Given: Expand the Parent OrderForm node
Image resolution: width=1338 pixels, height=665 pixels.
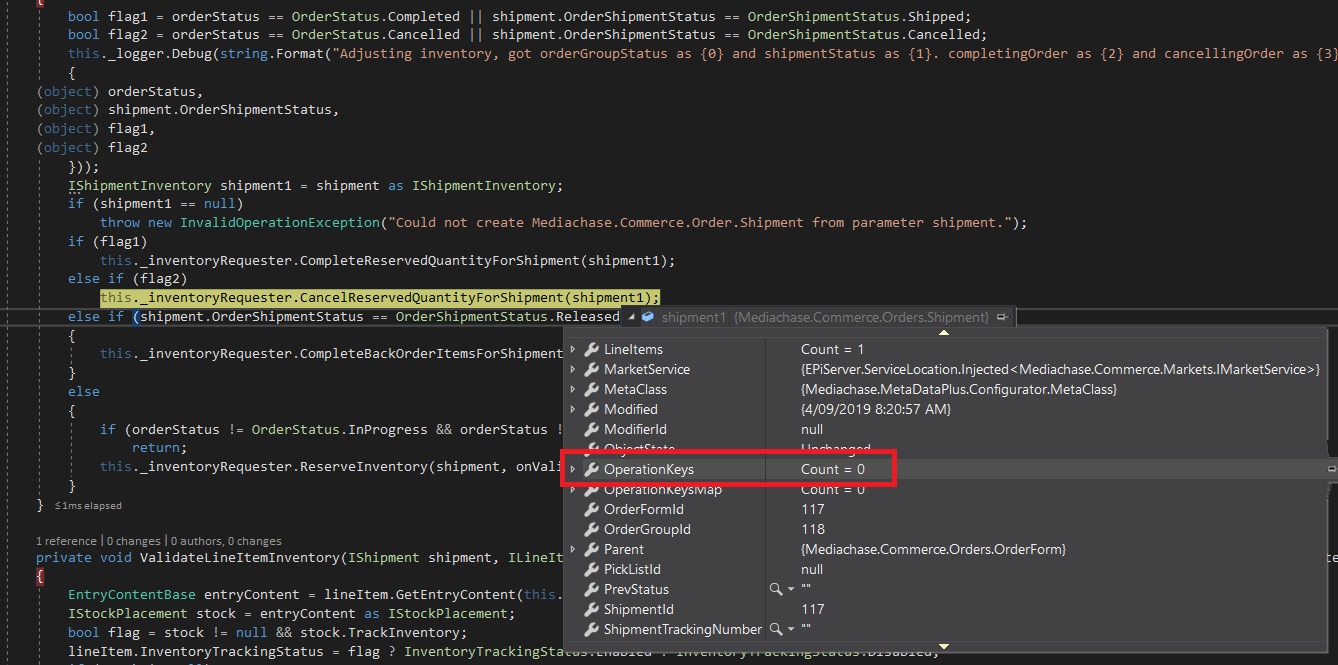Looking at the screenshot, I should (573, 549).
